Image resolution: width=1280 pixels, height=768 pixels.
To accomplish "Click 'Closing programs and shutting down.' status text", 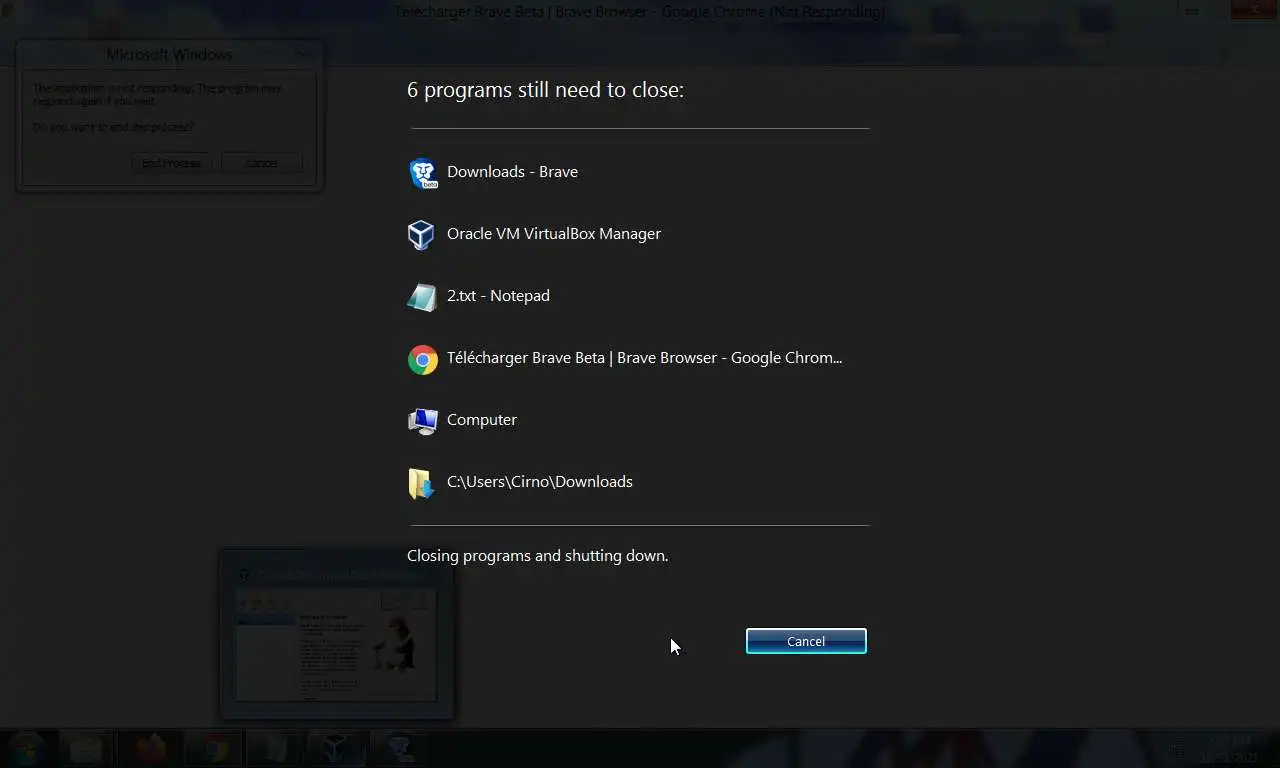I will pyautogui.click(x=537, y=555).
